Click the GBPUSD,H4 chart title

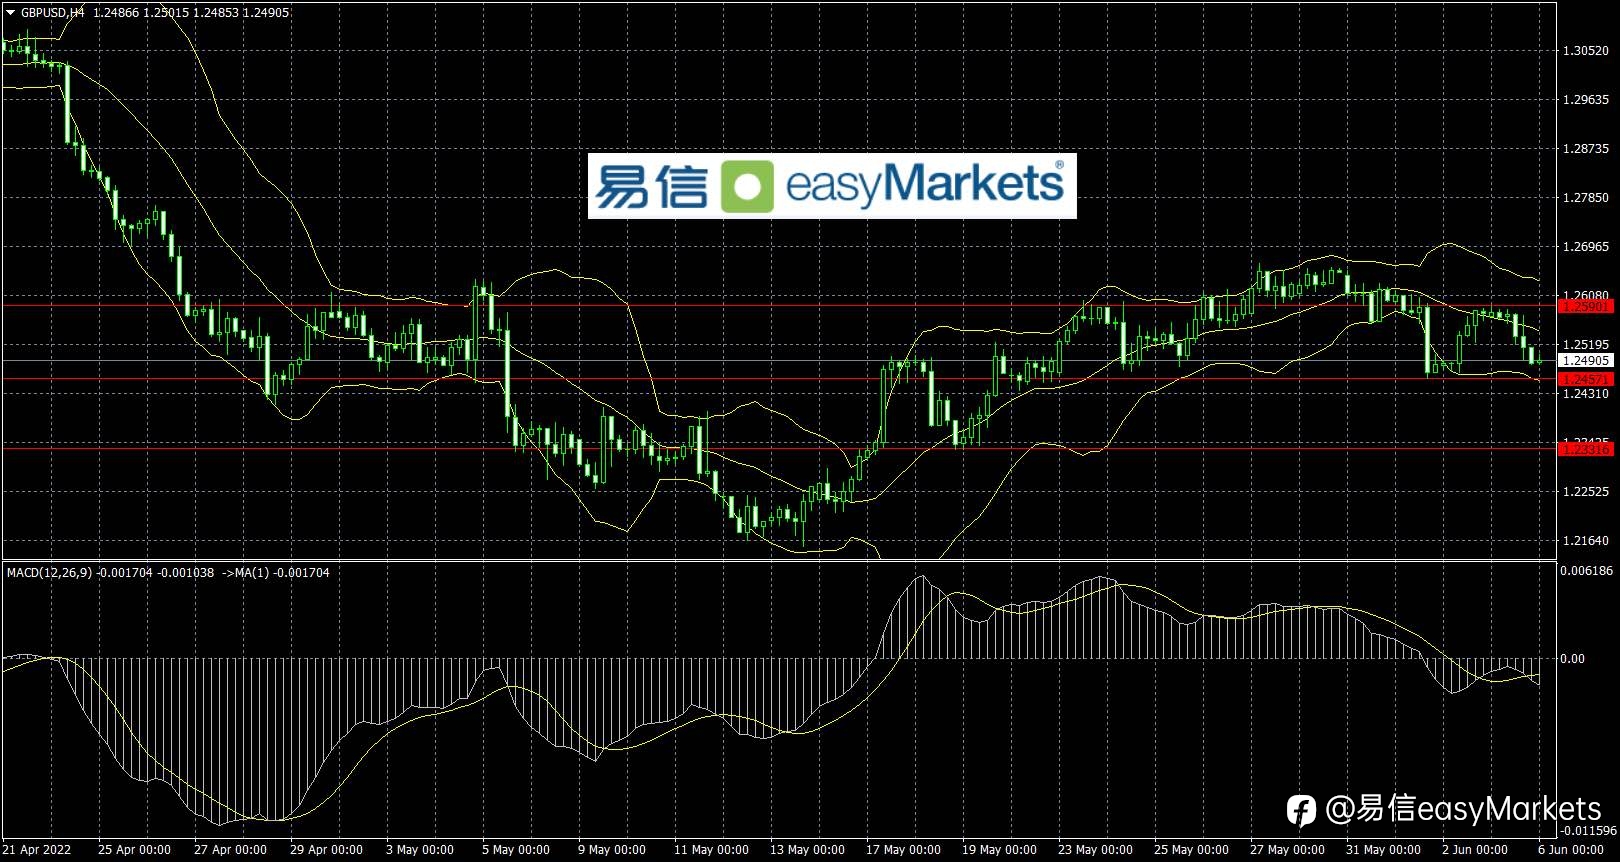(x=53, y=13)
